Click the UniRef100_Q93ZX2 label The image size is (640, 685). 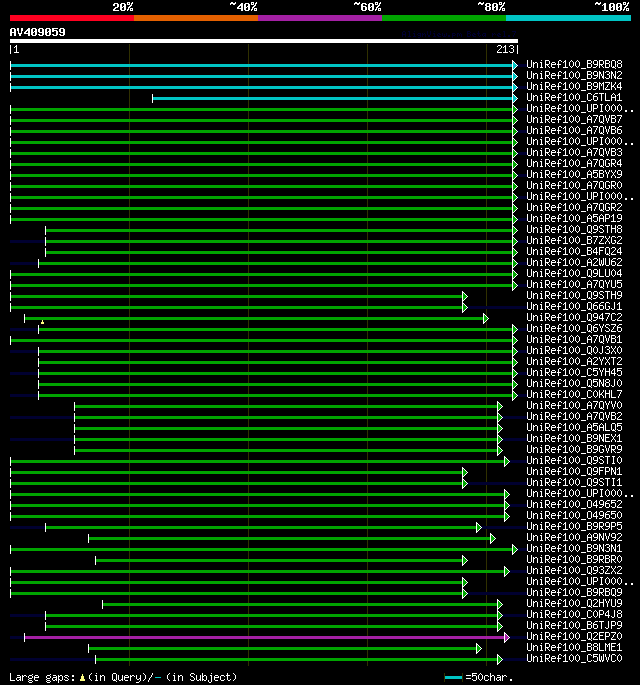point(574,570)
